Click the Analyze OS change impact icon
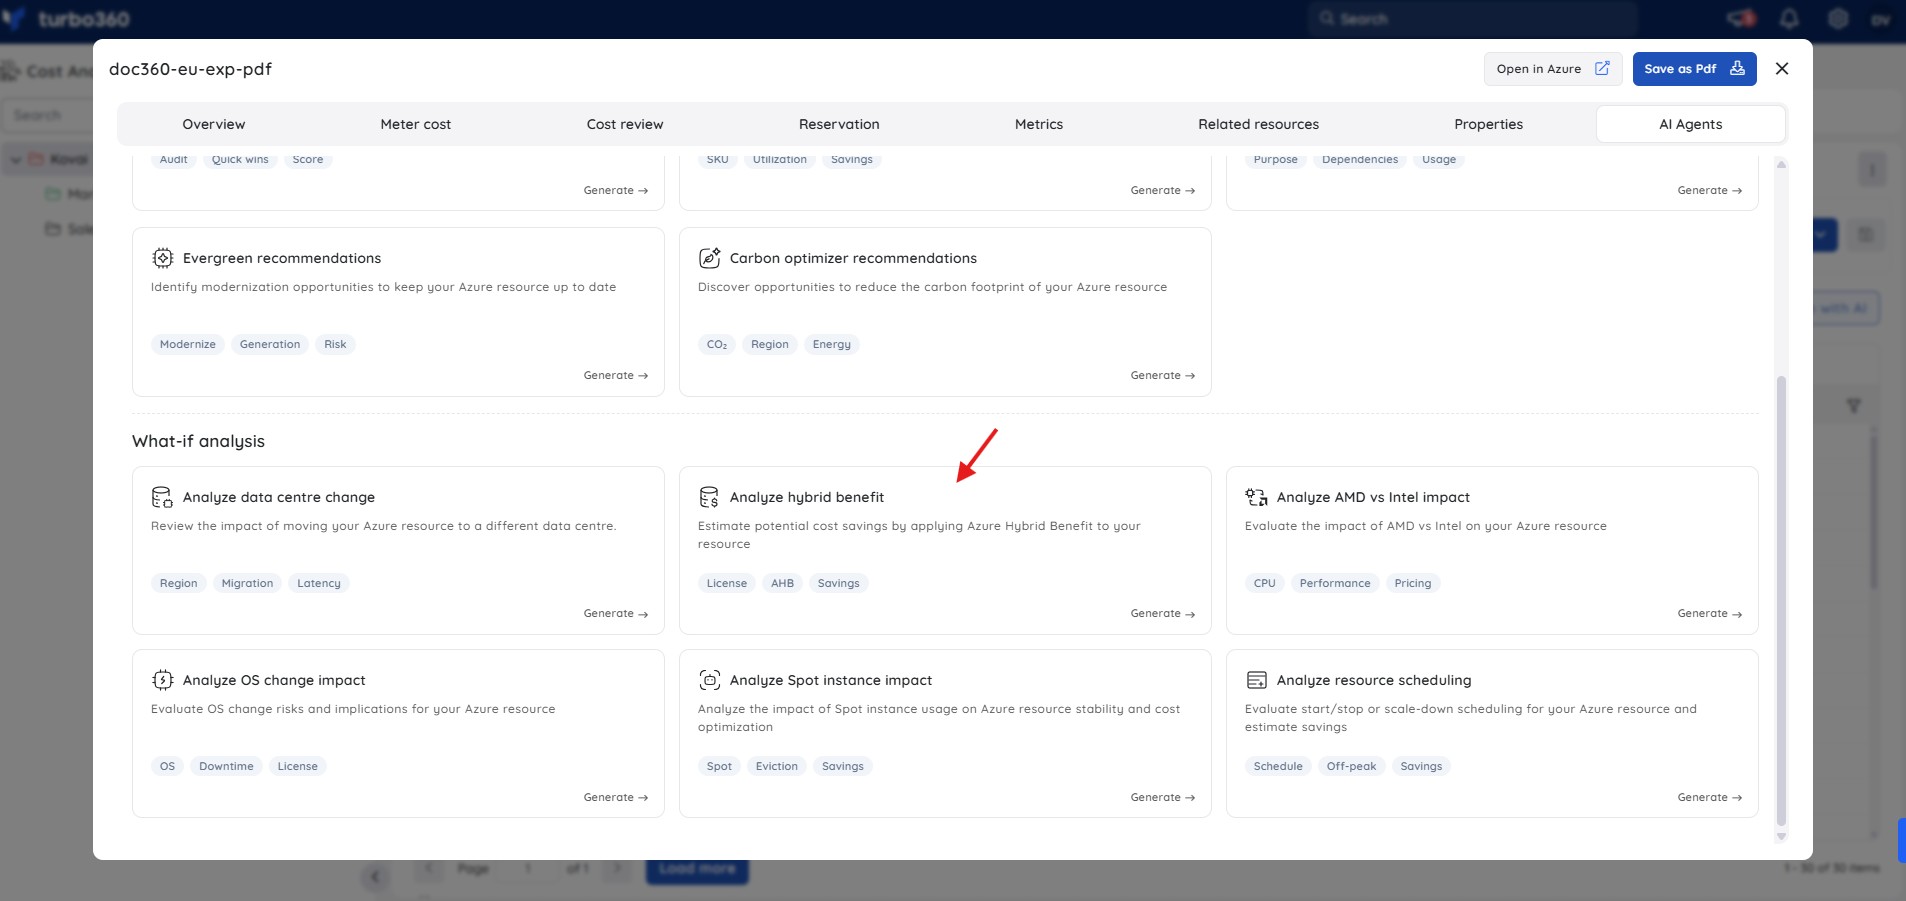 (162, 680)
